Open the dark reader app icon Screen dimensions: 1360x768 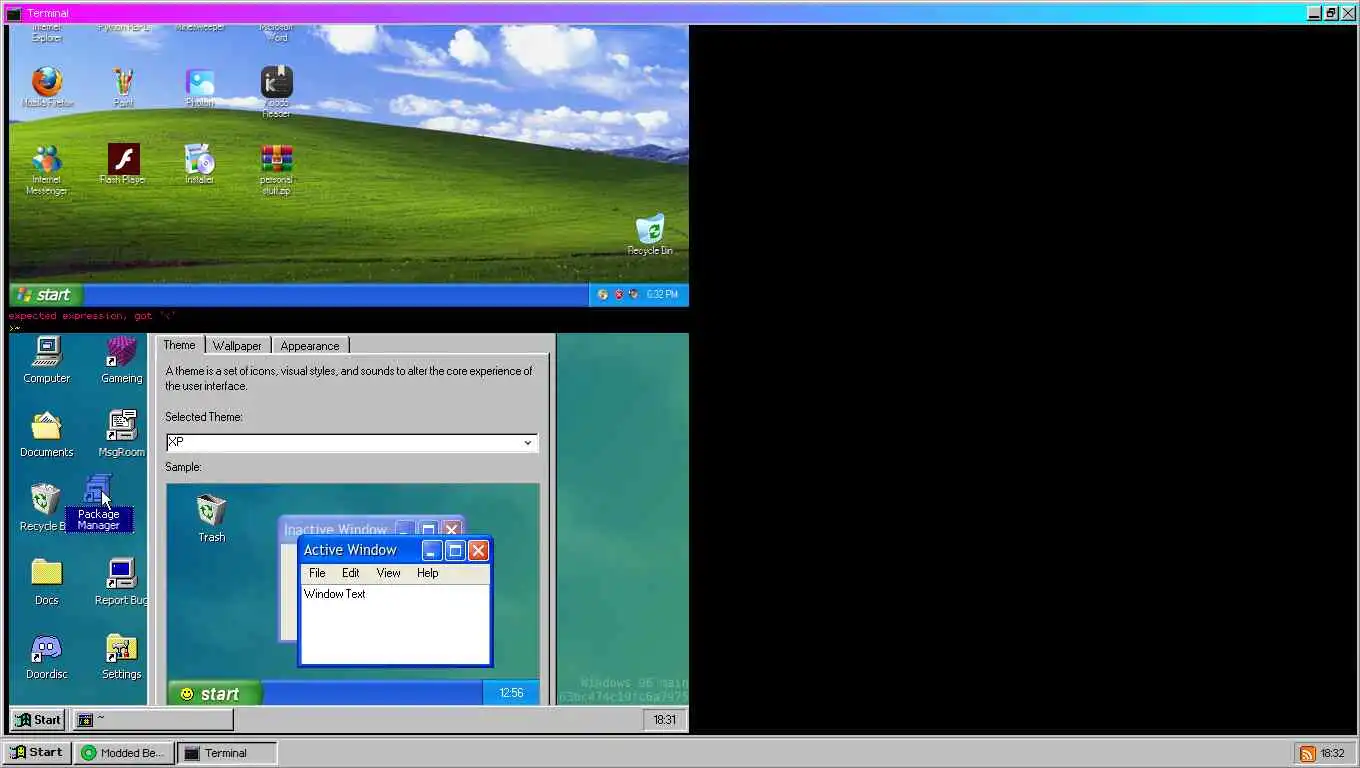click(276, 92)
